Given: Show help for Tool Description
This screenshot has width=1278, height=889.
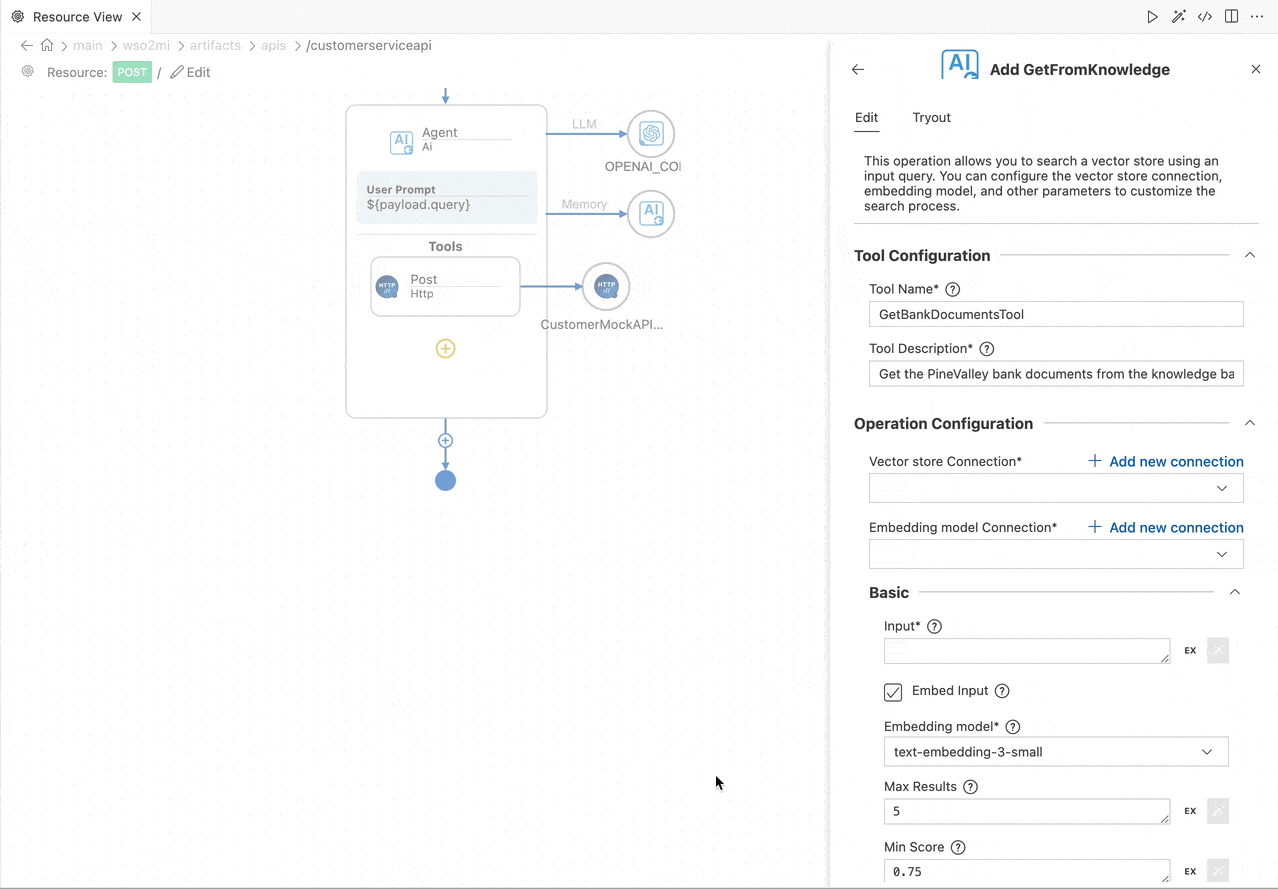Looking at the screenshot, I should (986, 349).
